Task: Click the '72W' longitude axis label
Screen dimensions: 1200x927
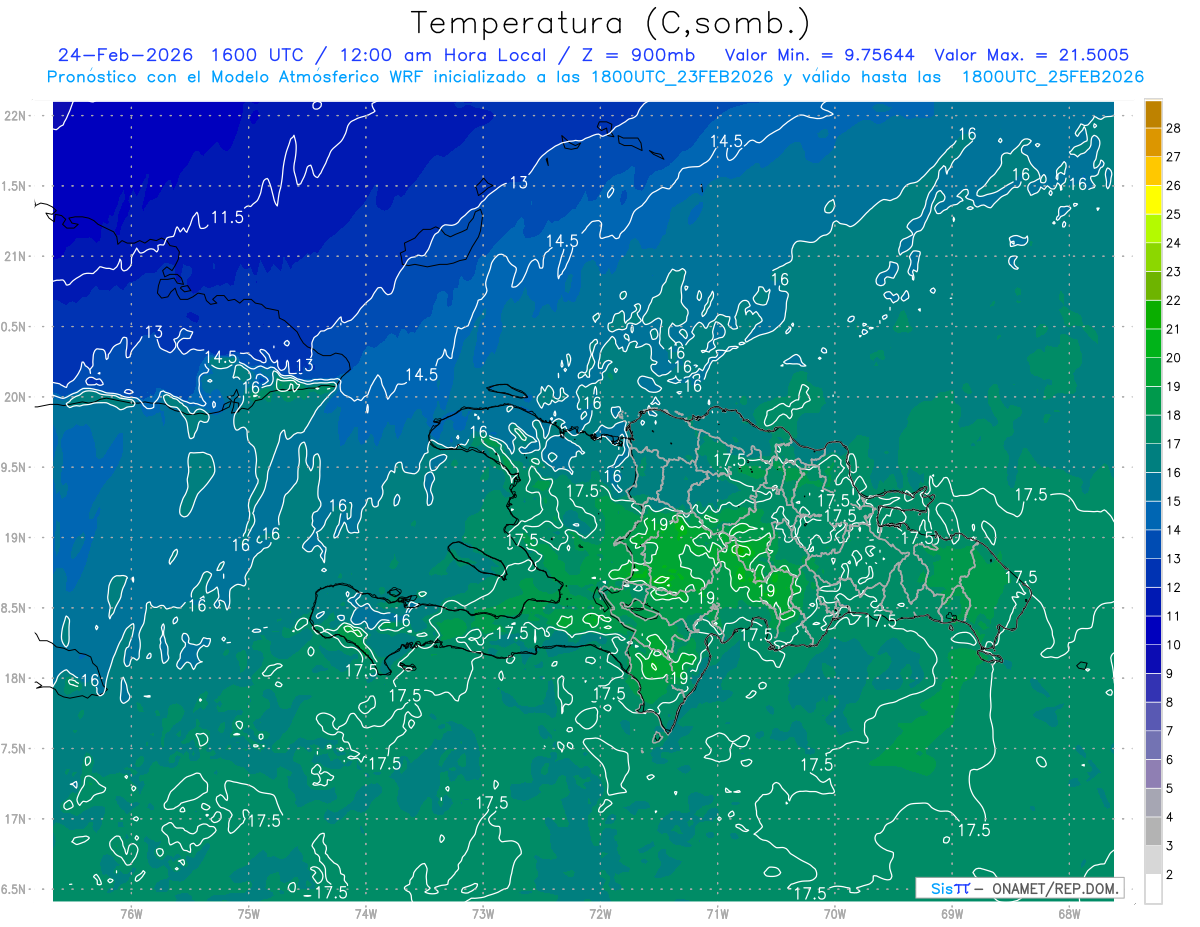Action: pos(601,913)
